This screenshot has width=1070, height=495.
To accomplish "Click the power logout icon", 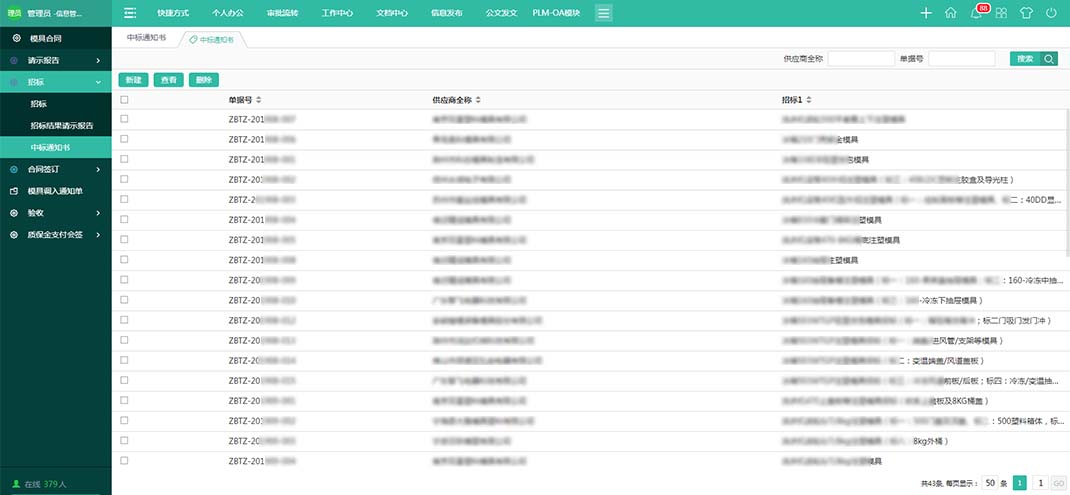I will pos(1051,13).
